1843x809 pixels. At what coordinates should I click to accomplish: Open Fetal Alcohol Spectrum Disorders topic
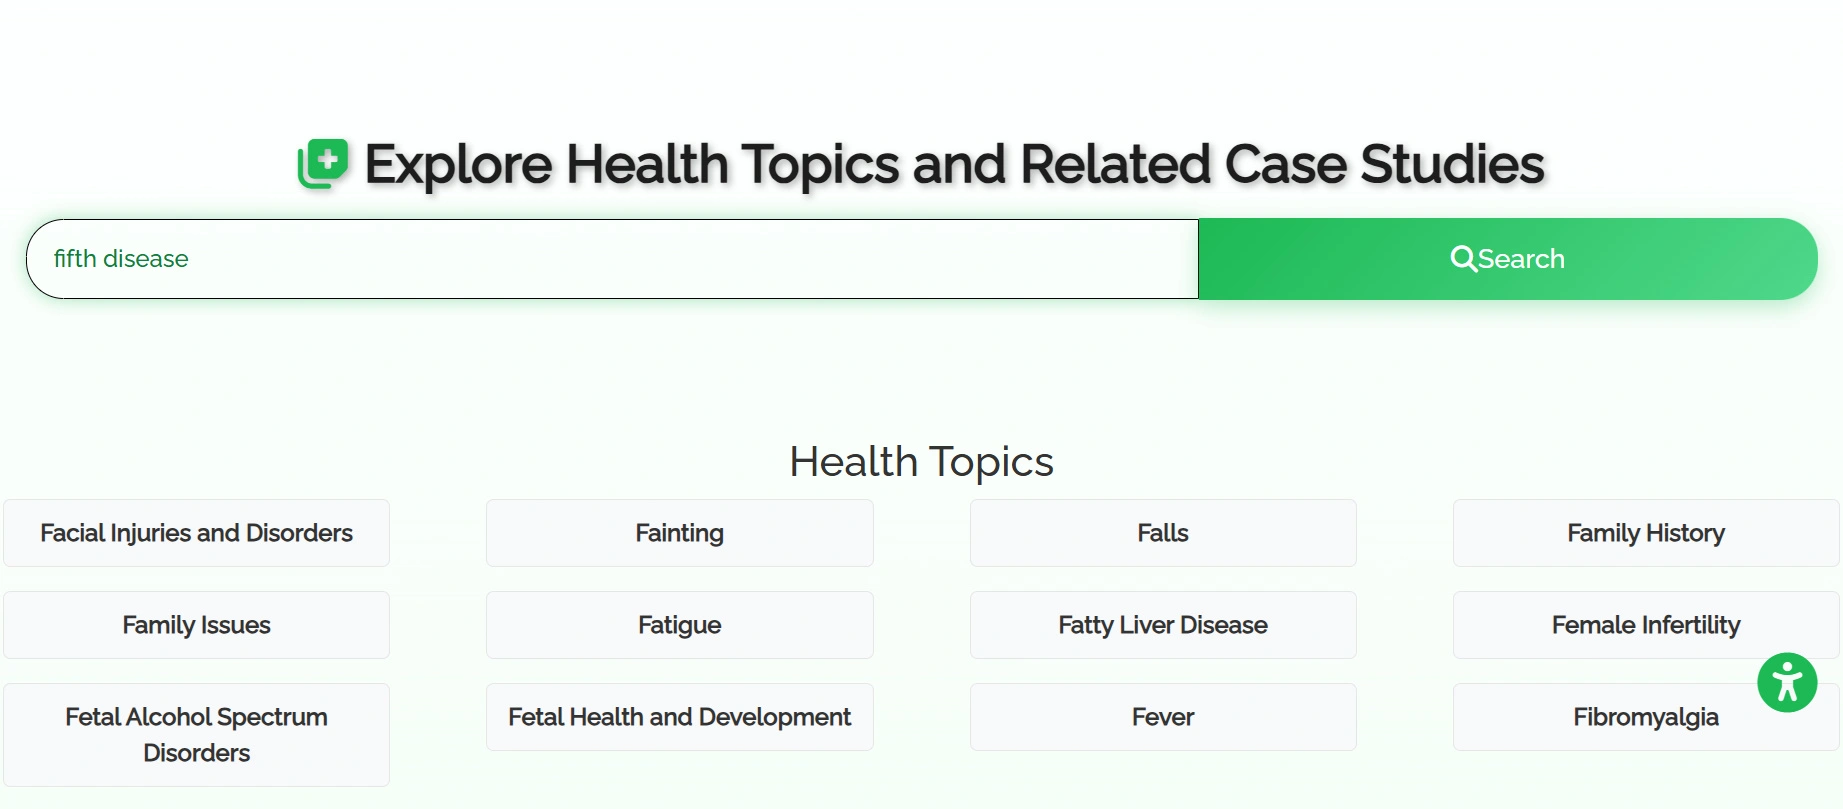pos(196,735)
